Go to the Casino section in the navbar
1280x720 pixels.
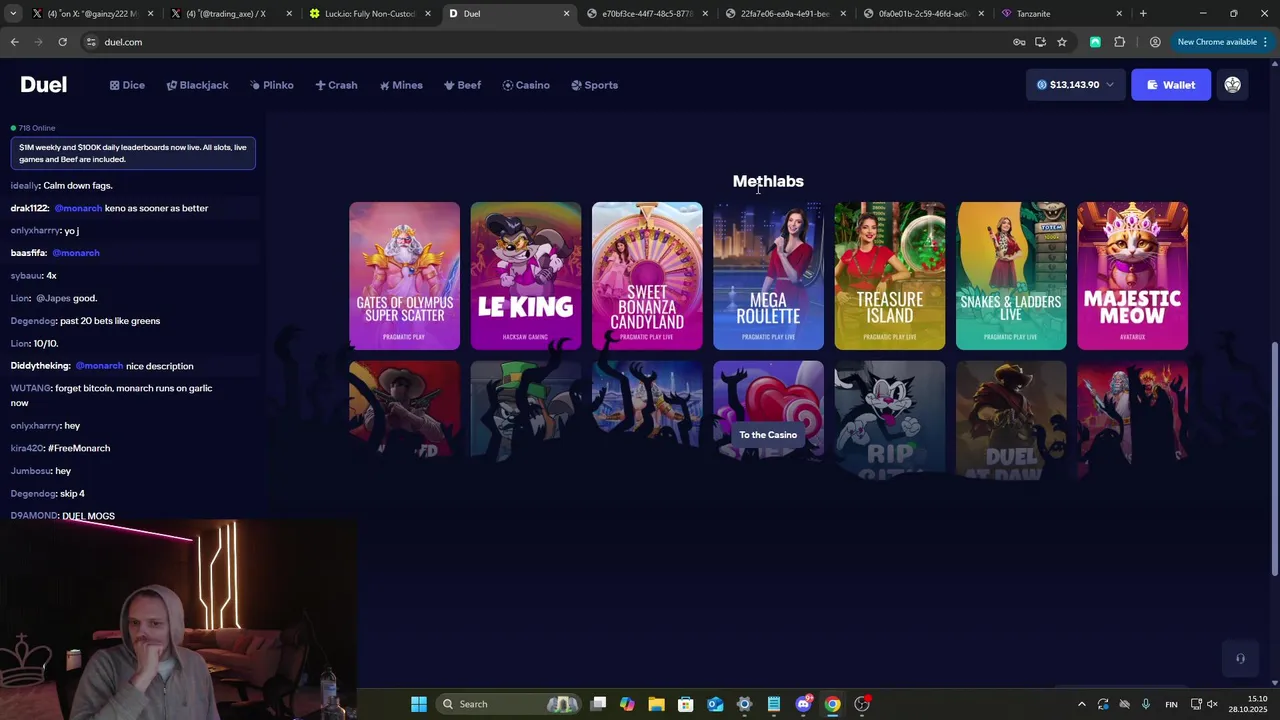click(526, 85)
